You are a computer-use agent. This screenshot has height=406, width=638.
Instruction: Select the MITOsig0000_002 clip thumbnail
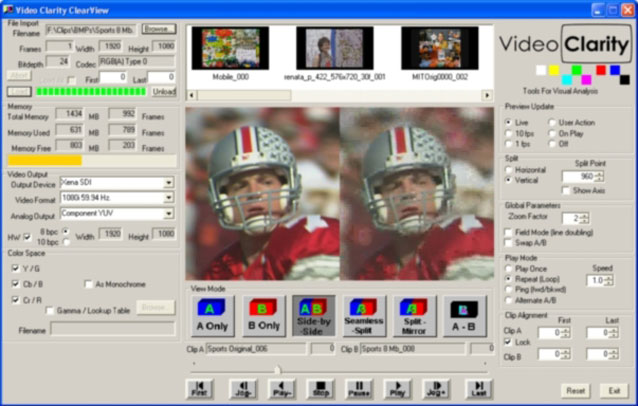click(x=439, y=48)
